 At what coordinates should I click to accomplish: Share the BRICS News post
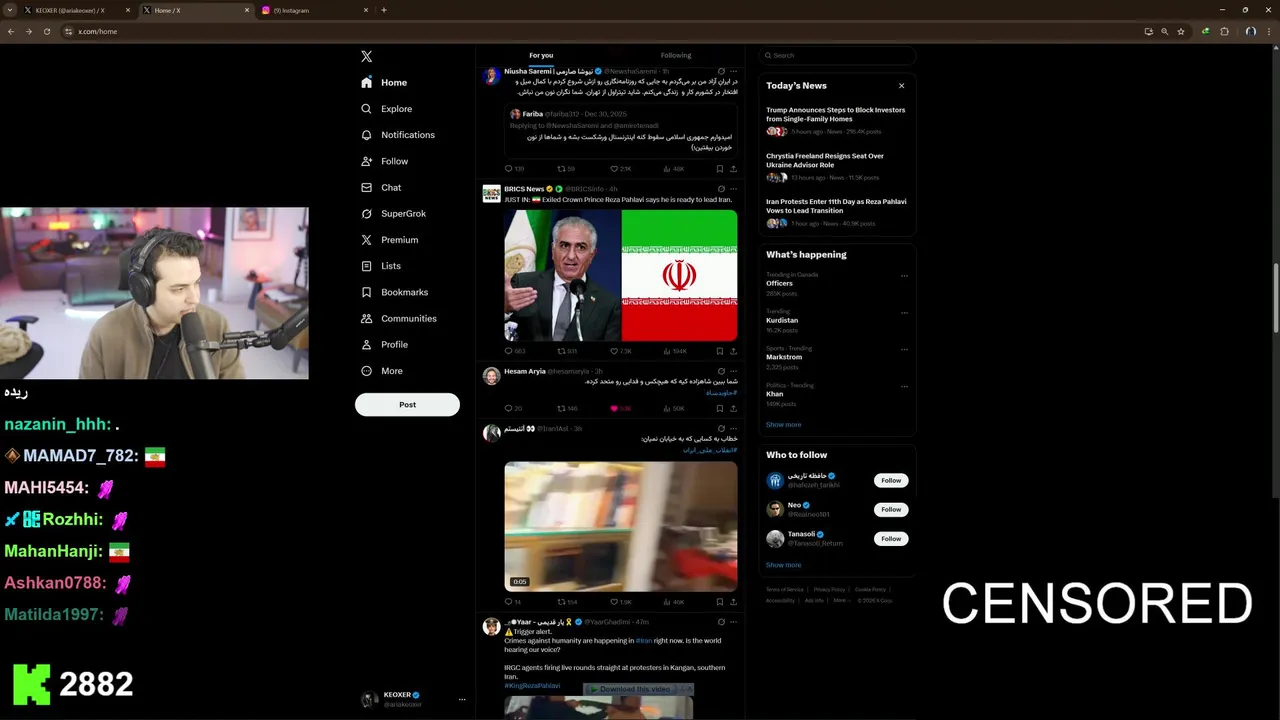pos(733,351)
